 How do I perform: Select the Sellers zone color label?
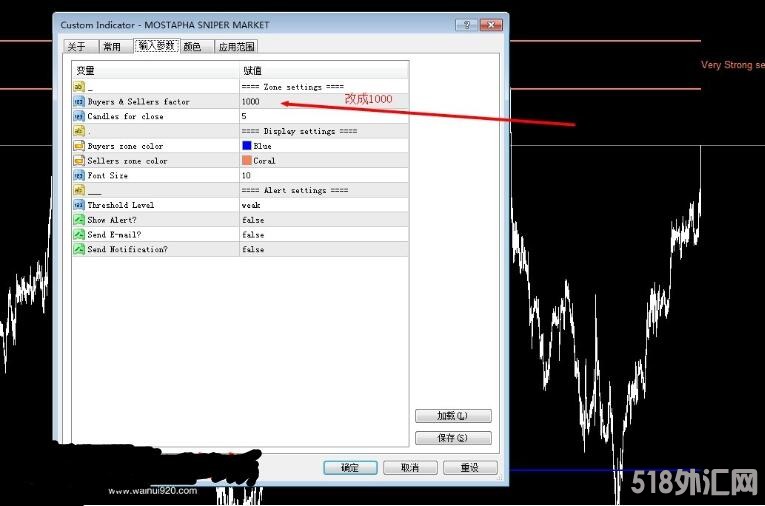(x=127, y=161)
